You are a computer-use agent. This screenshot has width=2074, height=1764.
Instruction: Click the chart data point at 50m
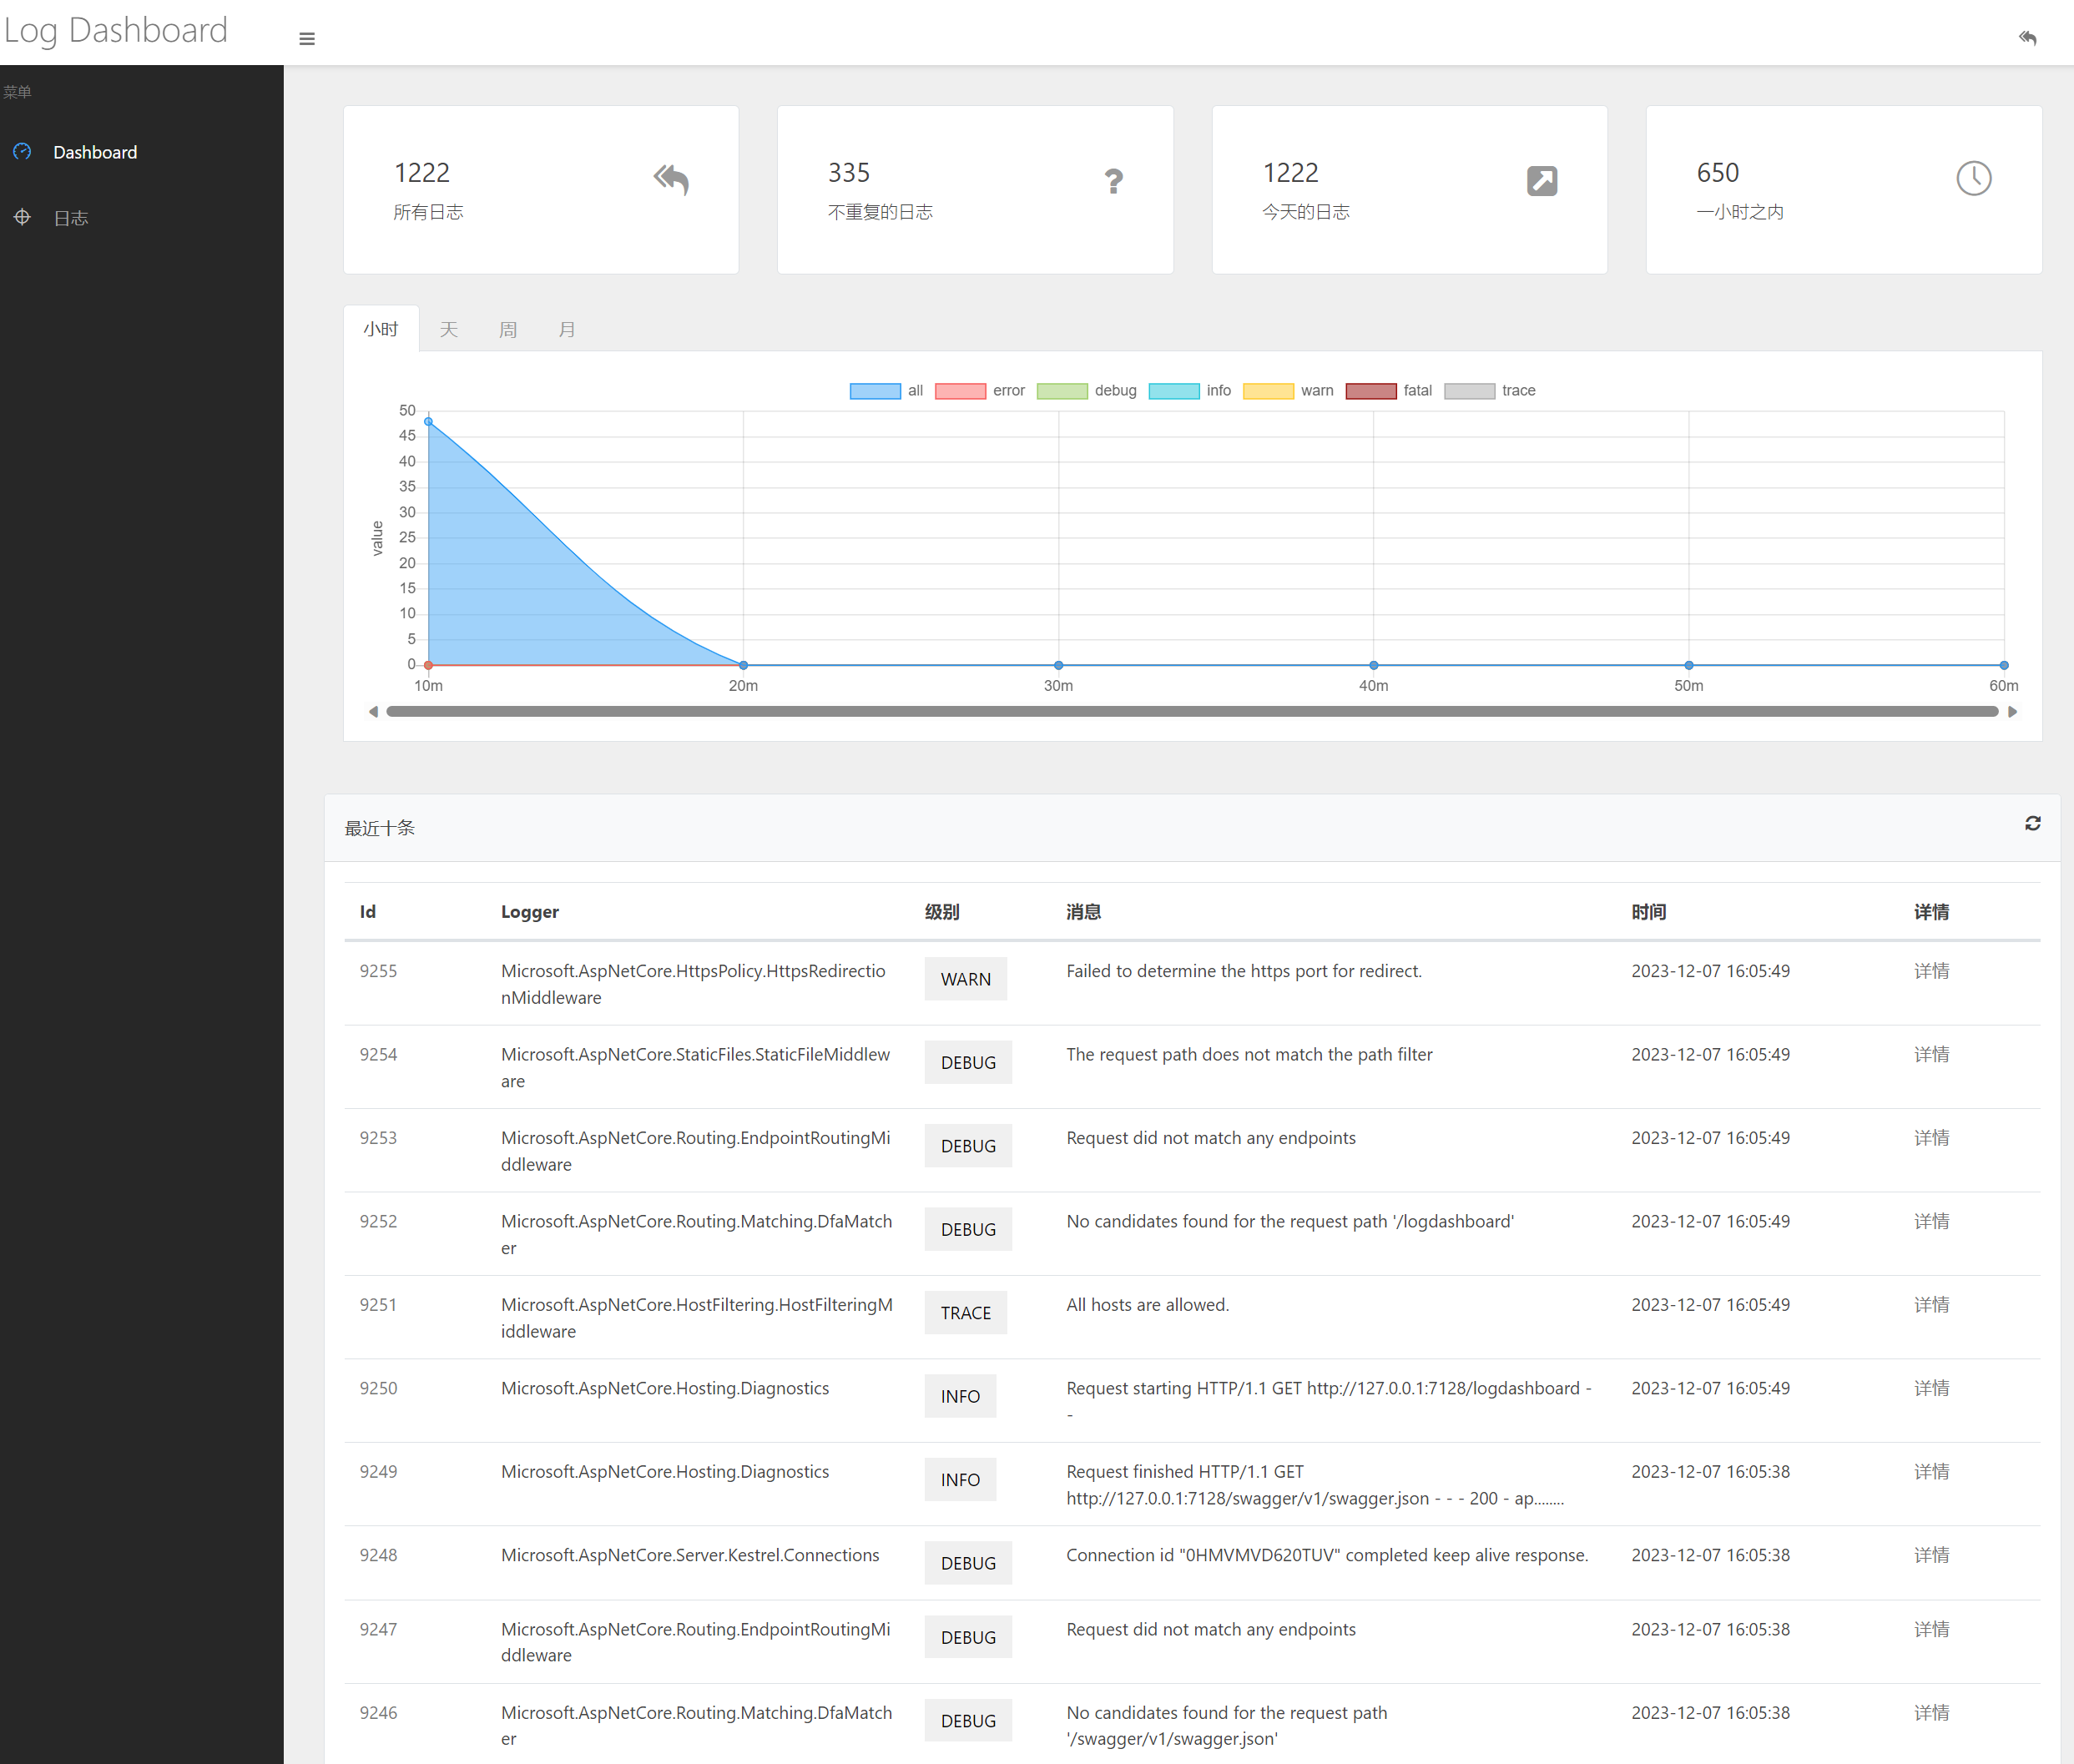coord(1689,665)
